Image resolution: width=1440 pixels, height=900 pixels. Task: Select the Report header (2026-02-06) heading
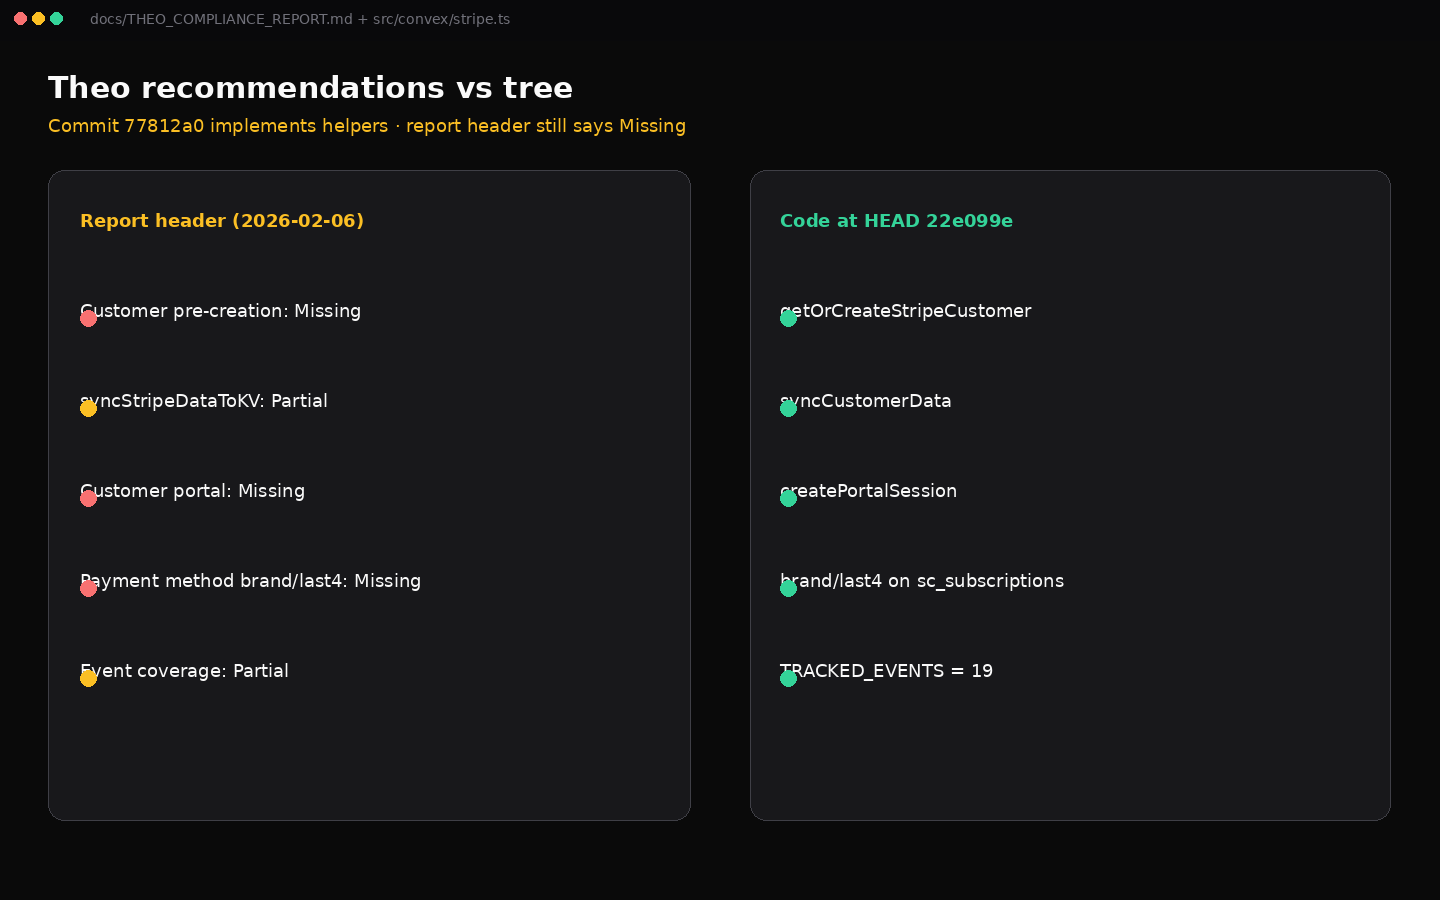[222, 221]
